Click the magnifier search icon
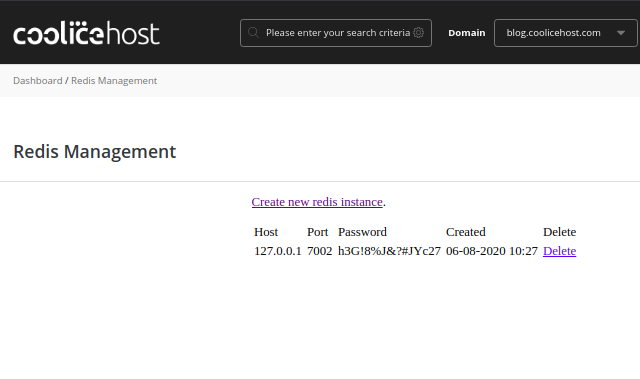This screenshot has height=379, width=640. coord(253,33)
